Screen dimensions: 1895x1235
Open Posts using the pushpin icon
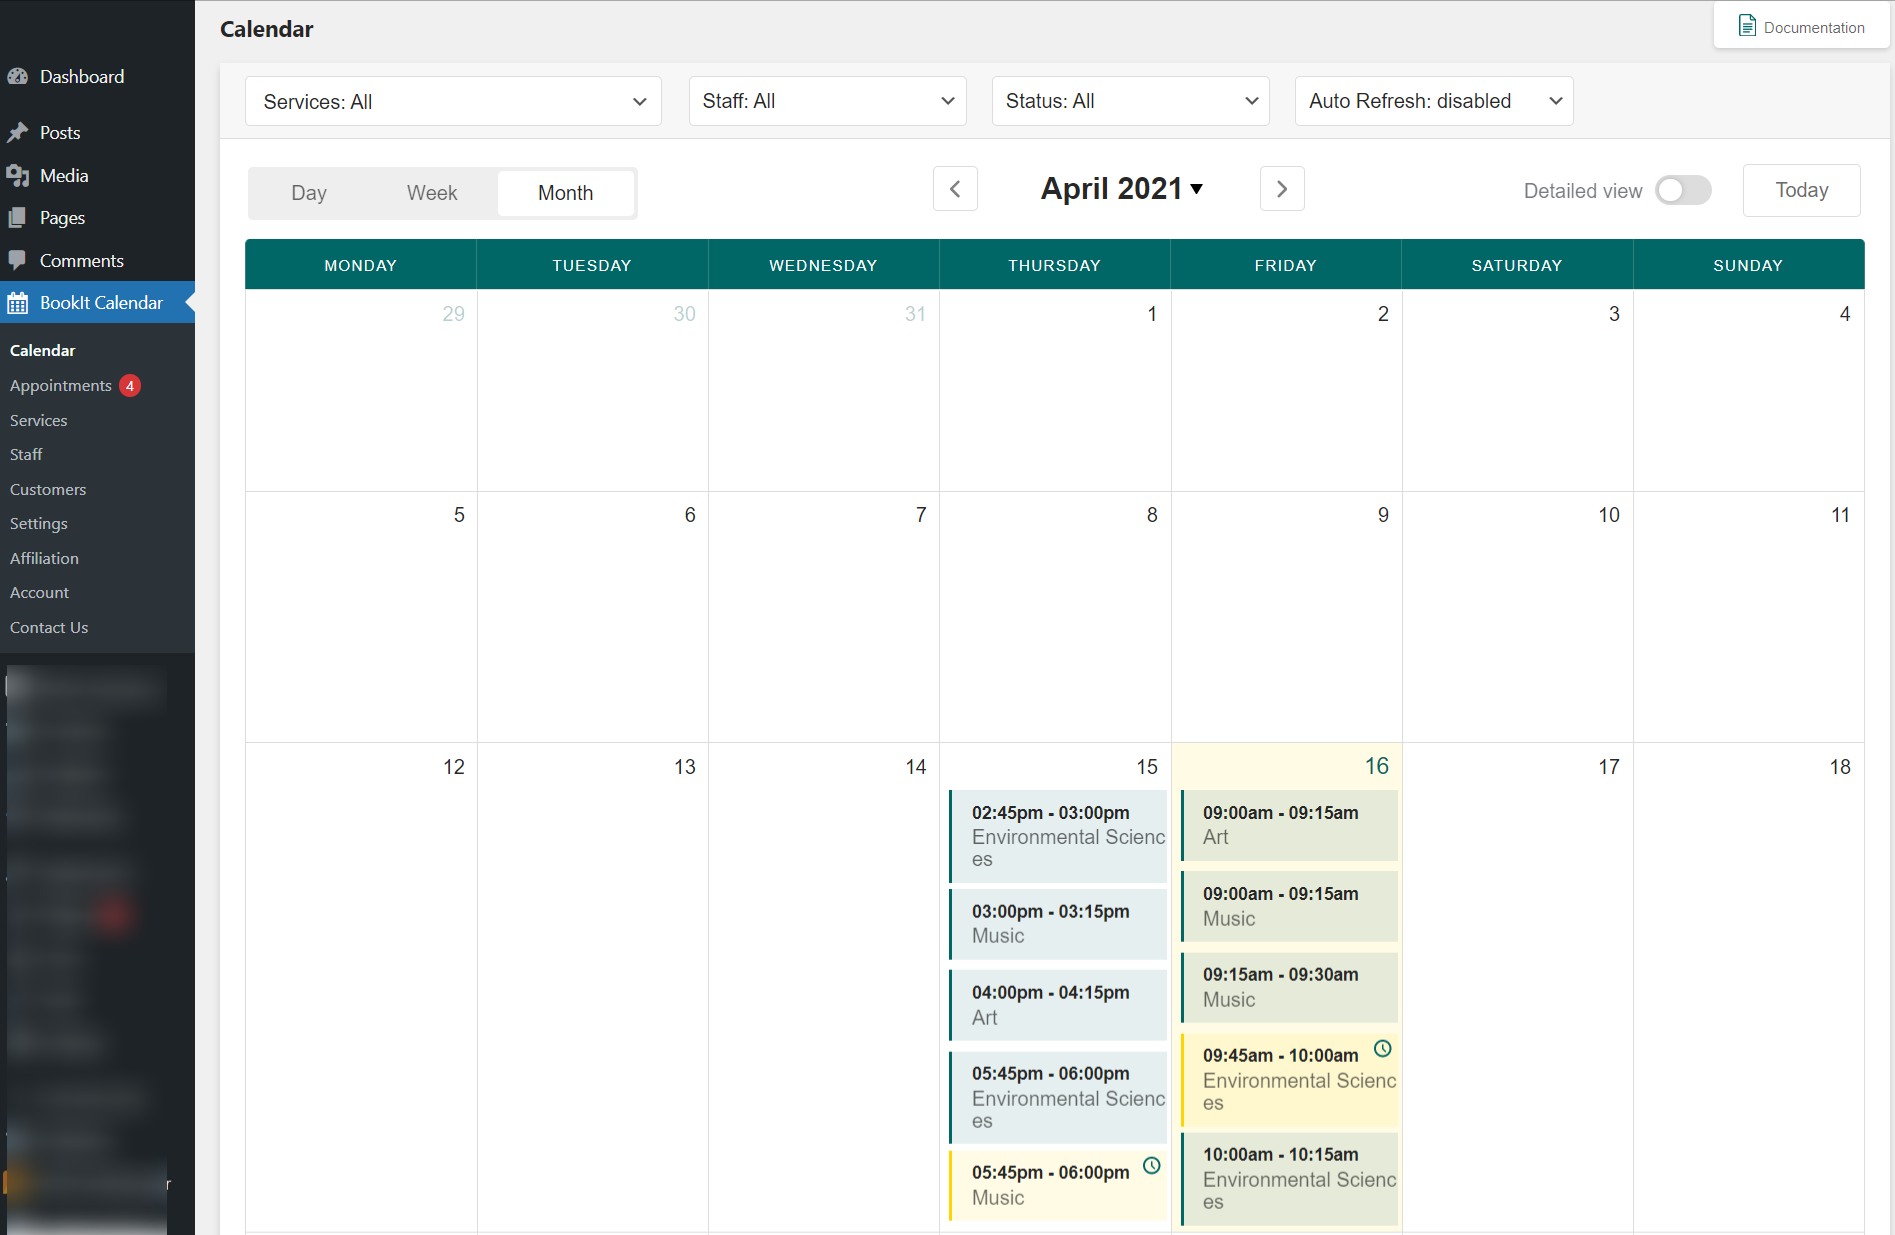(x=19, y=132)
